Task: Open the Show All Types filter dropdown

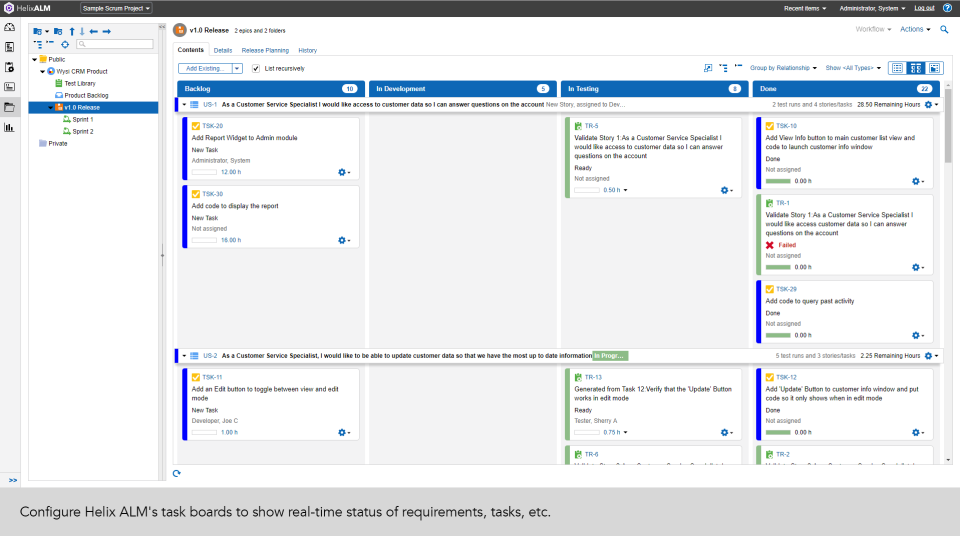Action: tap(853, 68)
